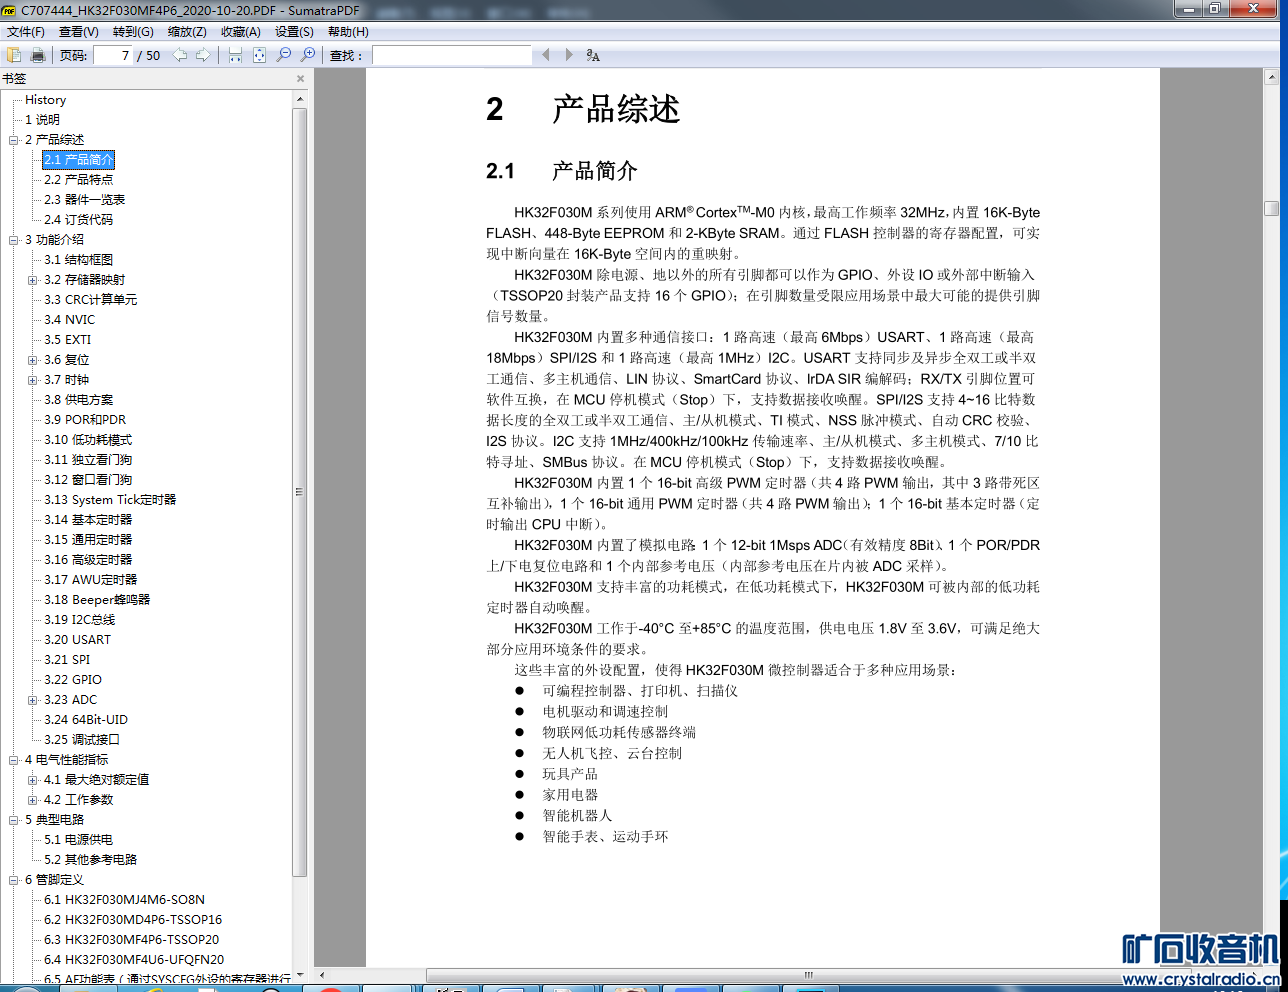Viewport: 1288px width, 992px height.
Task: Click the horizontal scrollbar left arrow
Action: click(322, 975)
